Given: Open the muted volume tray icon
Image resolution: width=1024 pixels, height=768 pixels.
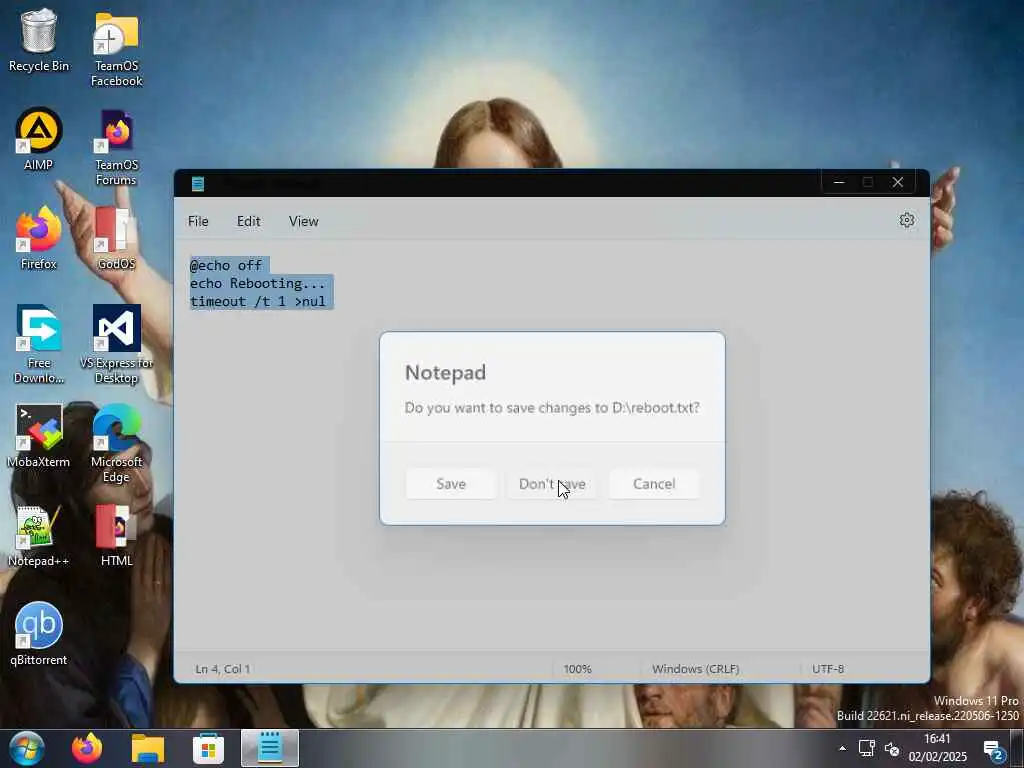Looking at the screenshot, I should tap(891, 748).
